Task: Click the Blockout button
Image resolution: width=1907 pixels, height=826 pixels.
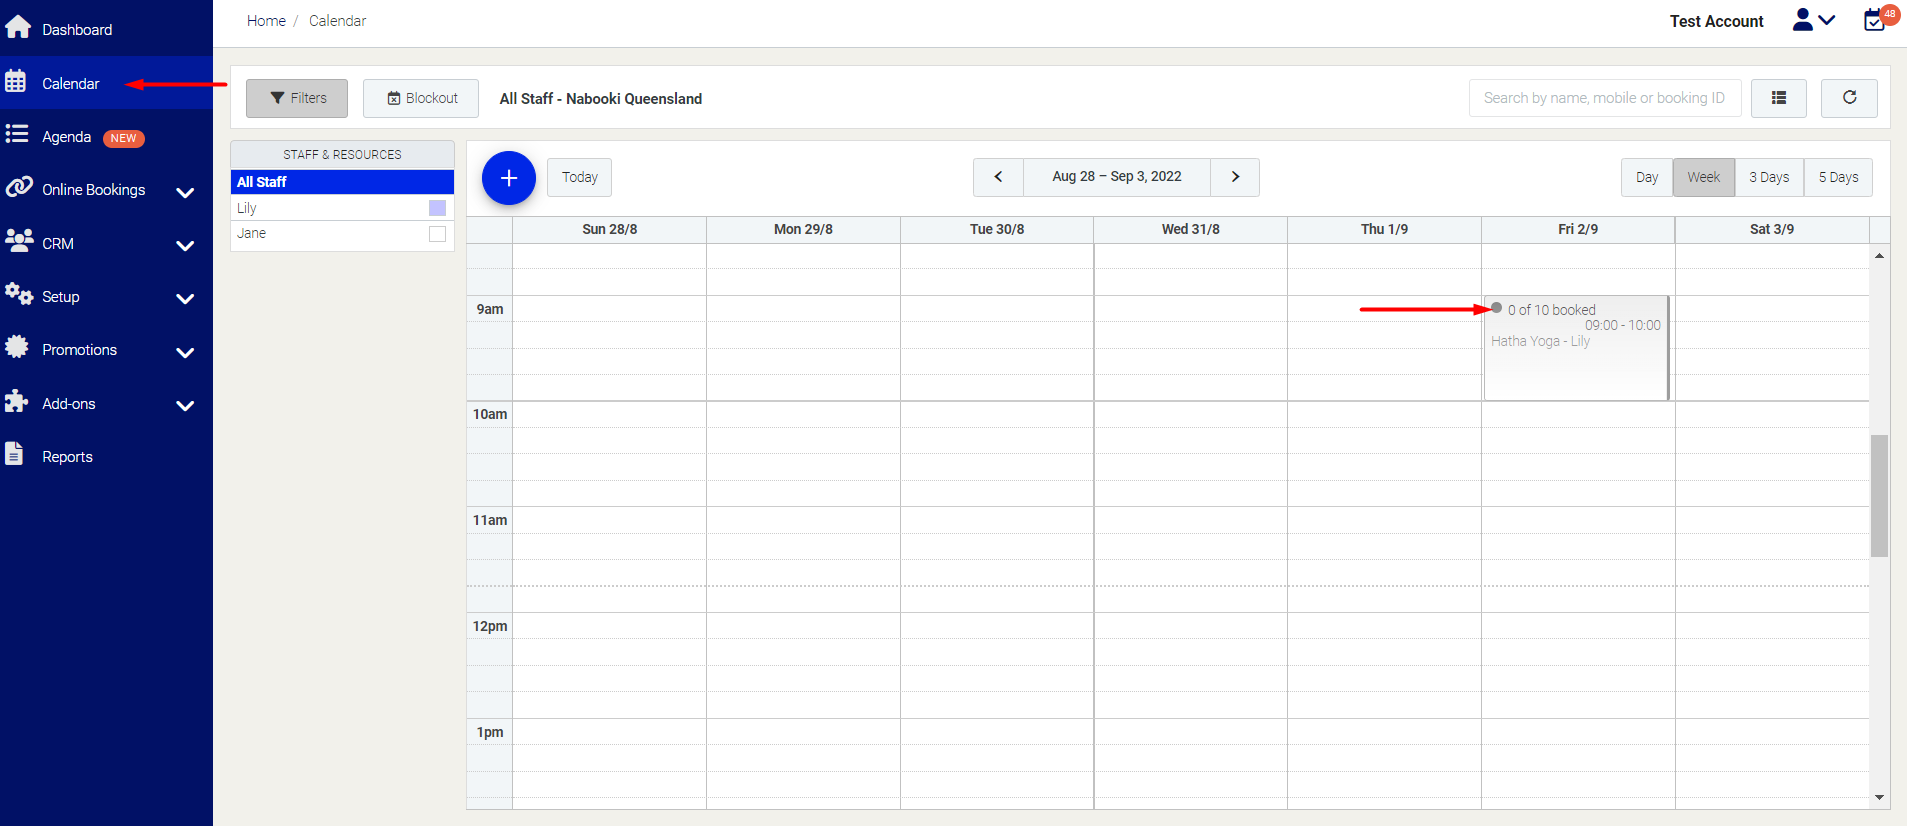Action: [x=421, y=98]
